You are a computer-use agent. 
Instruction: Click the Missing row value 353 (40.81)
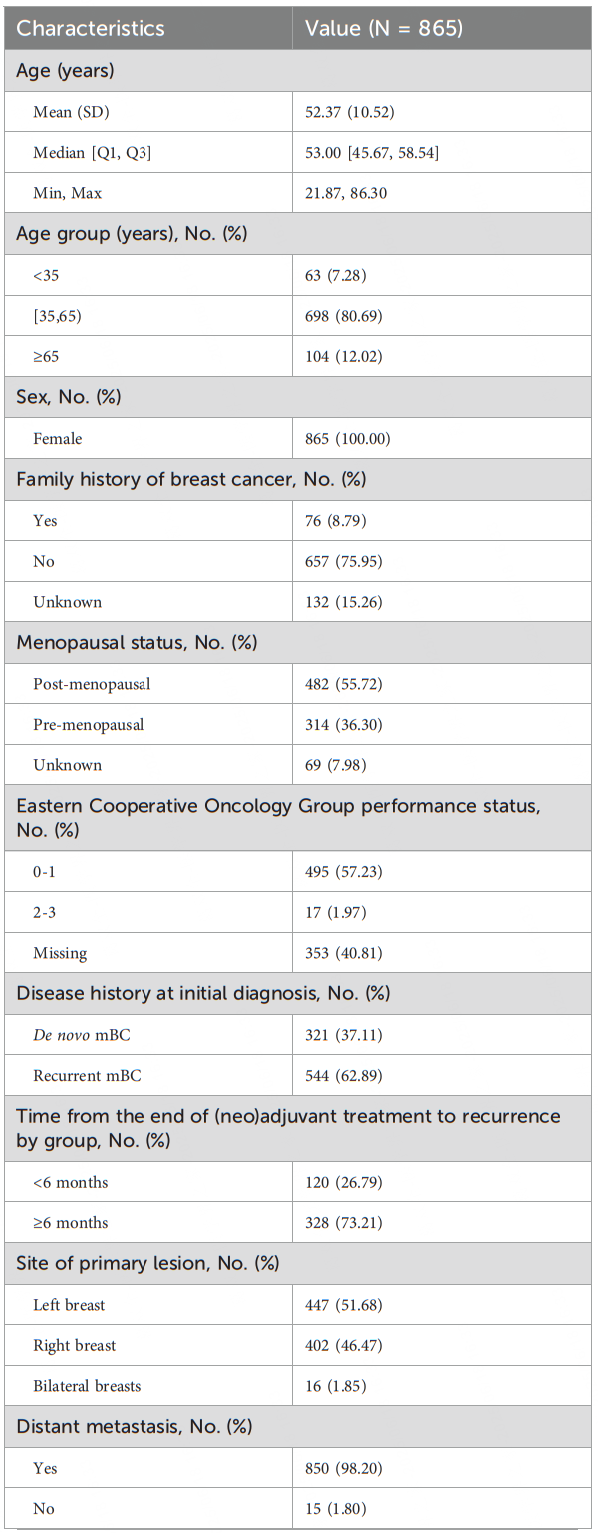(x=343, y=953)
